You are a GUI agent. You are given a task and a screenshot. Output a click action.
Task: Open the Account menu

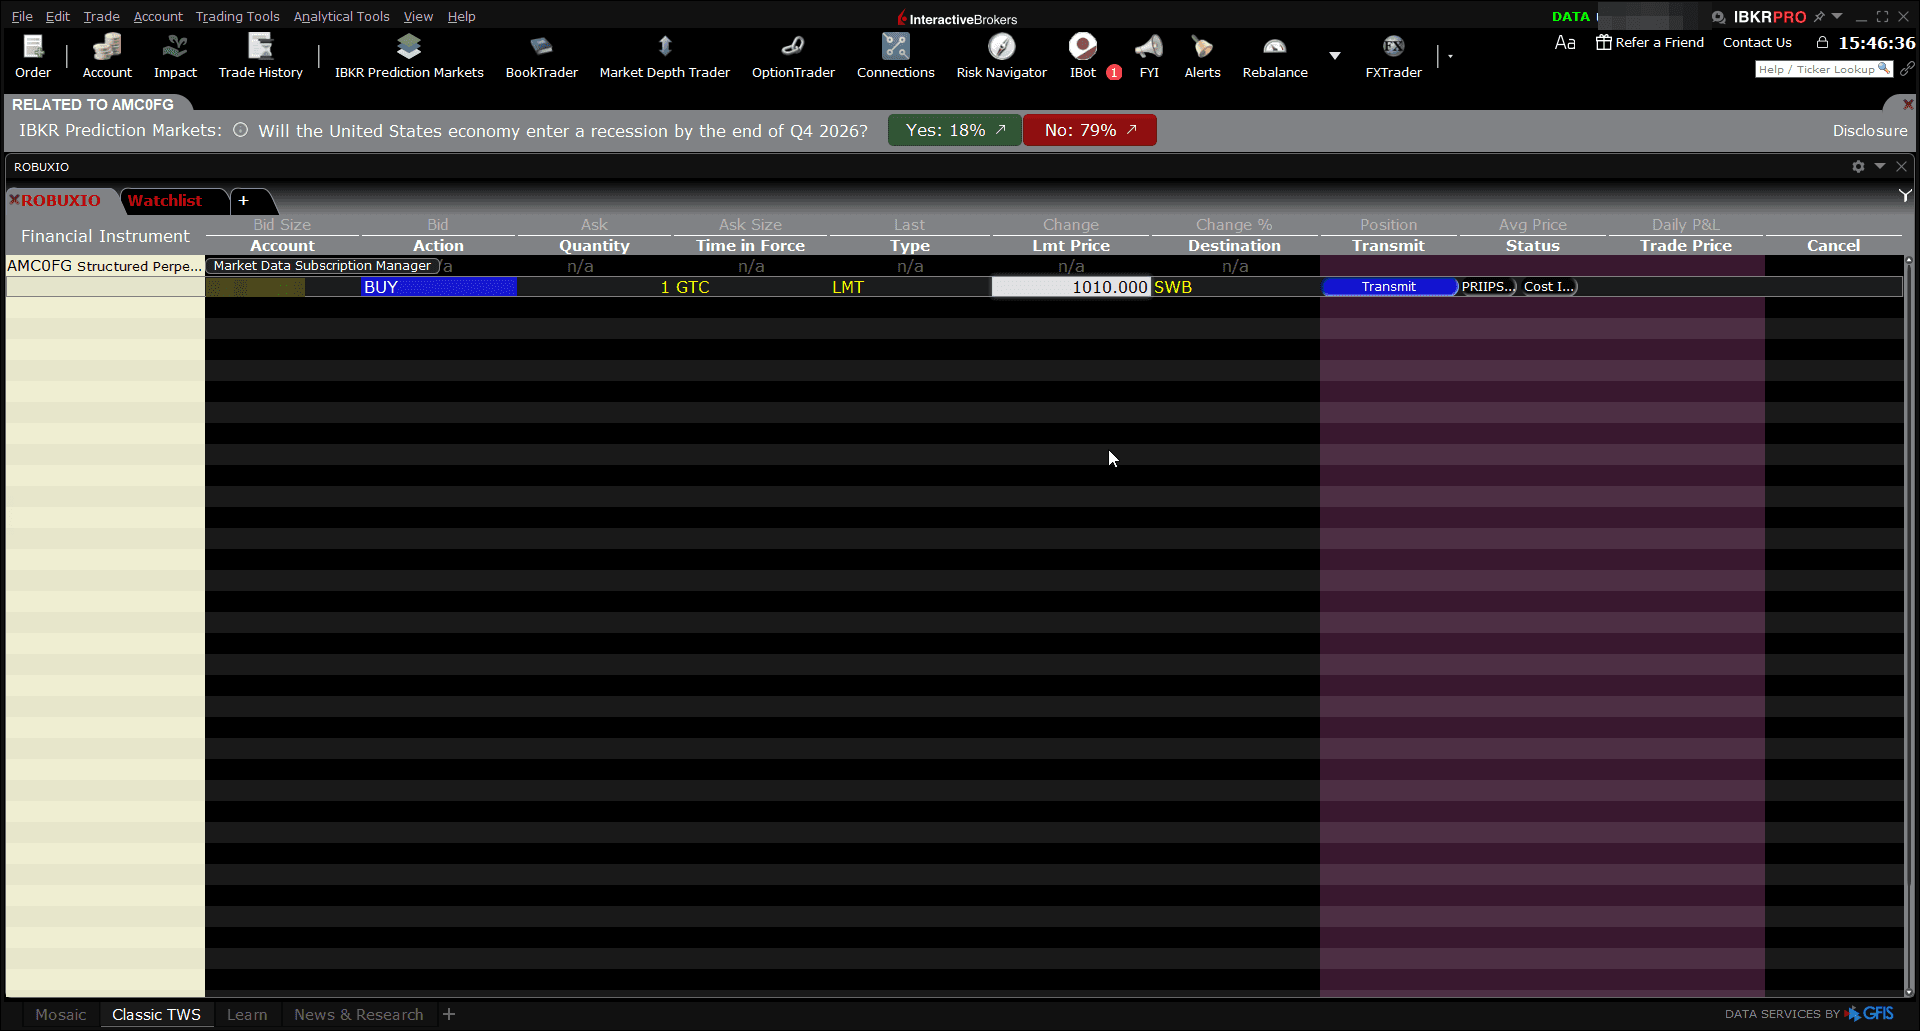(158, 16)
